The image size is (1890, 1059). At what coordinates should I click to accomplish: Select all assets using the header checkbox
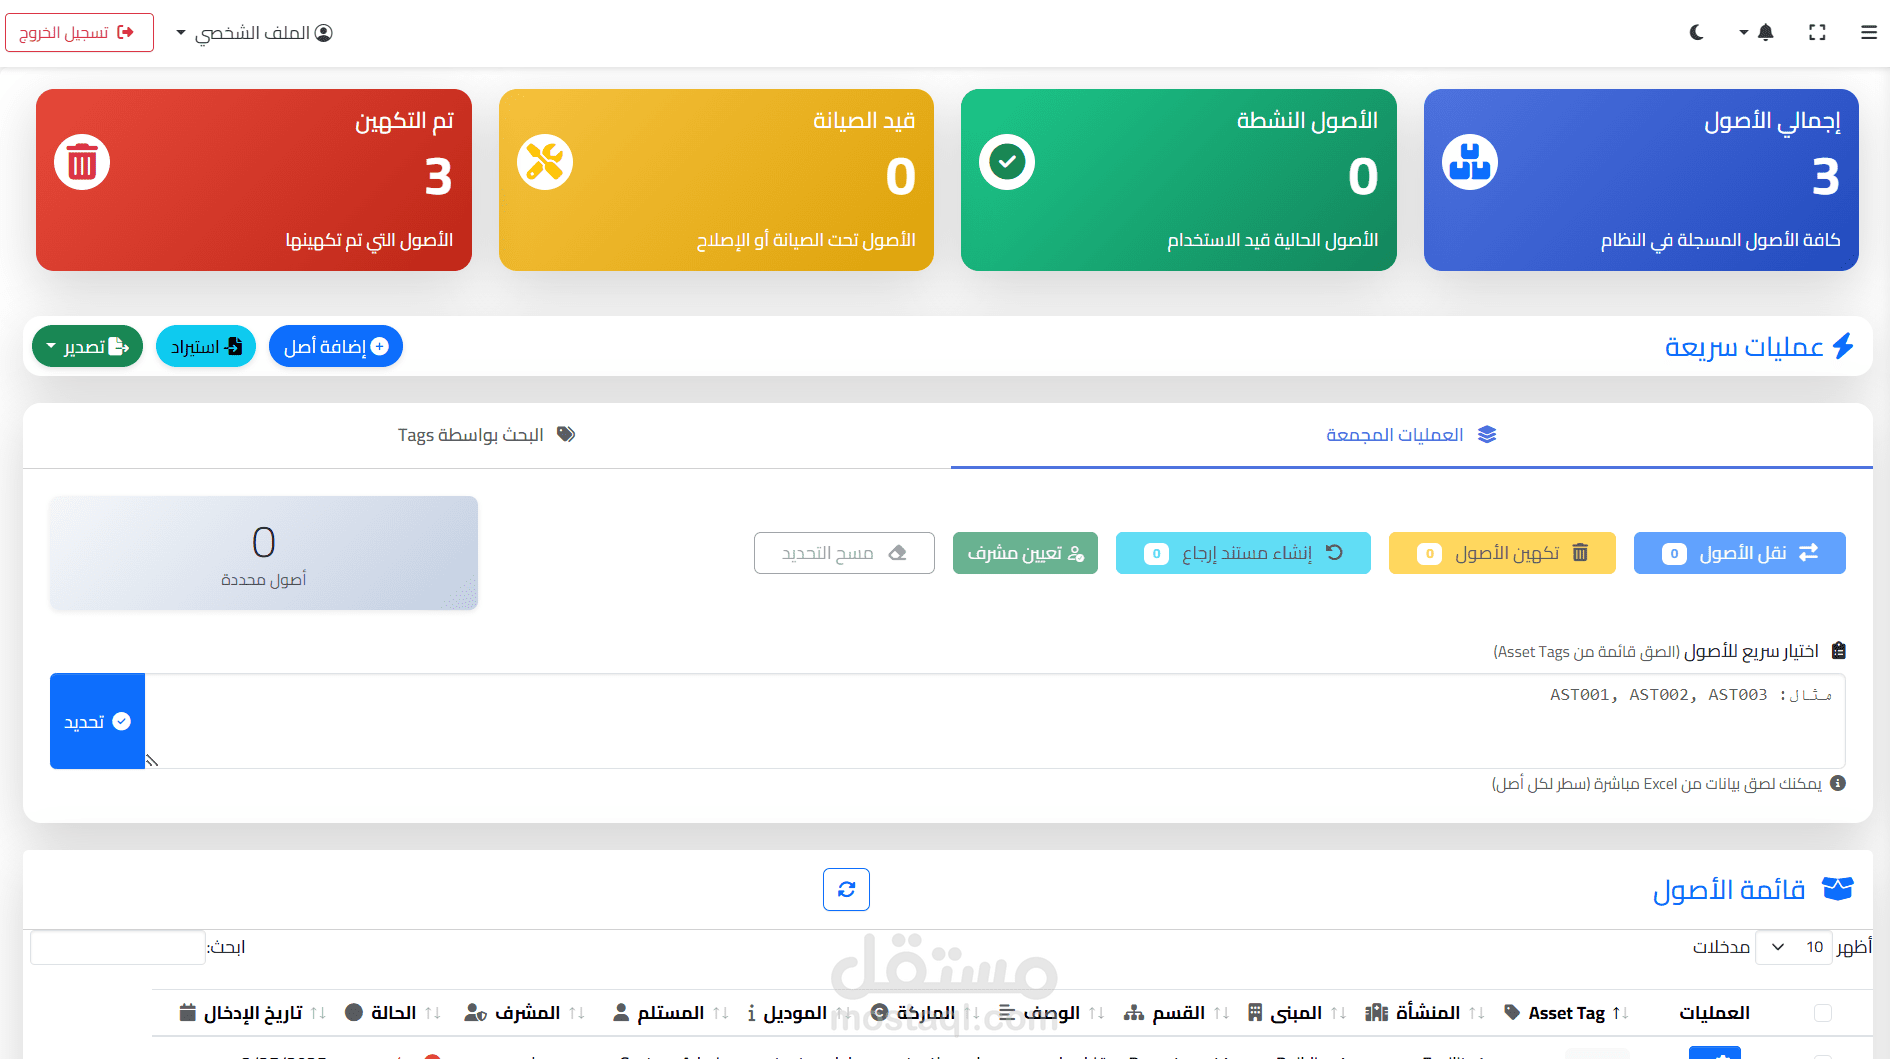pos(1823,1012)
